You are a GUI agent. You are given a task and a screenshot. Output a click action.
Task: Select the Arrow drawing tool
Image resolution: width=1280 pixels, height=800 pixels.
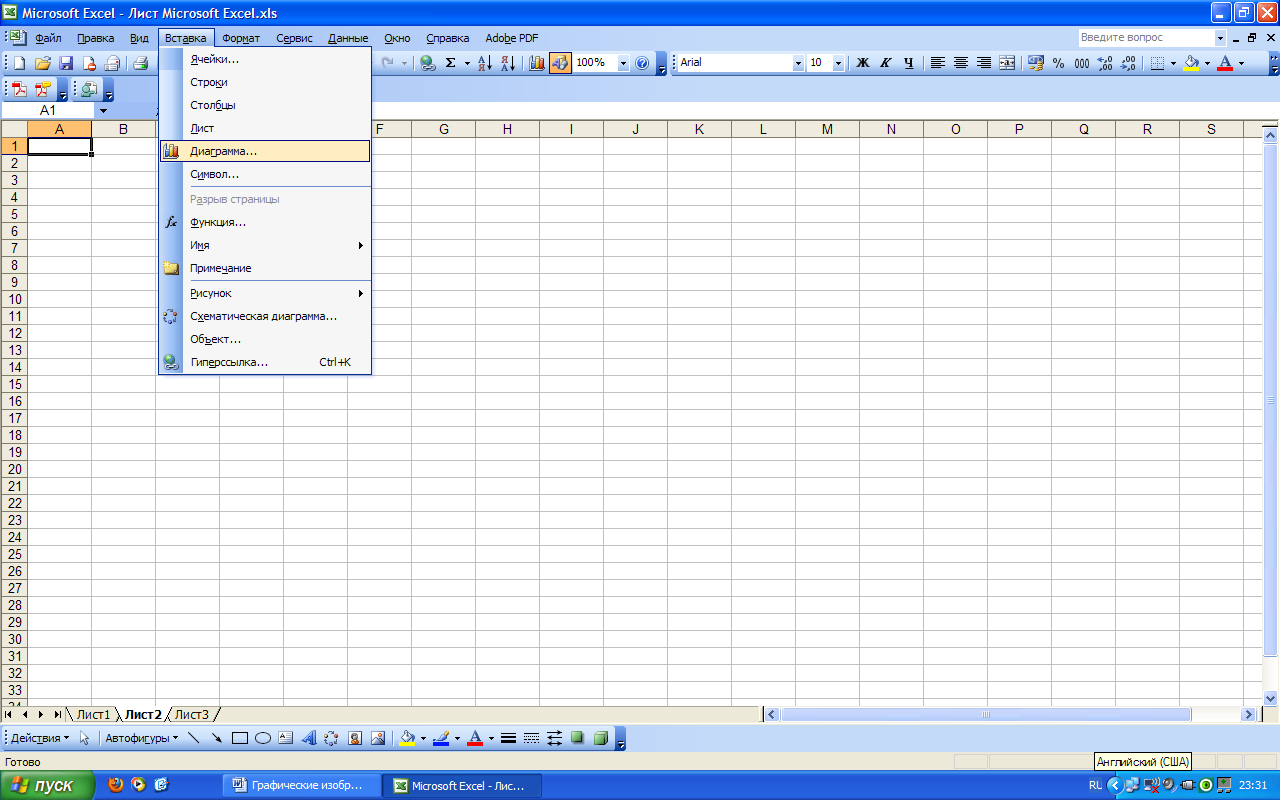click(216, 738)
